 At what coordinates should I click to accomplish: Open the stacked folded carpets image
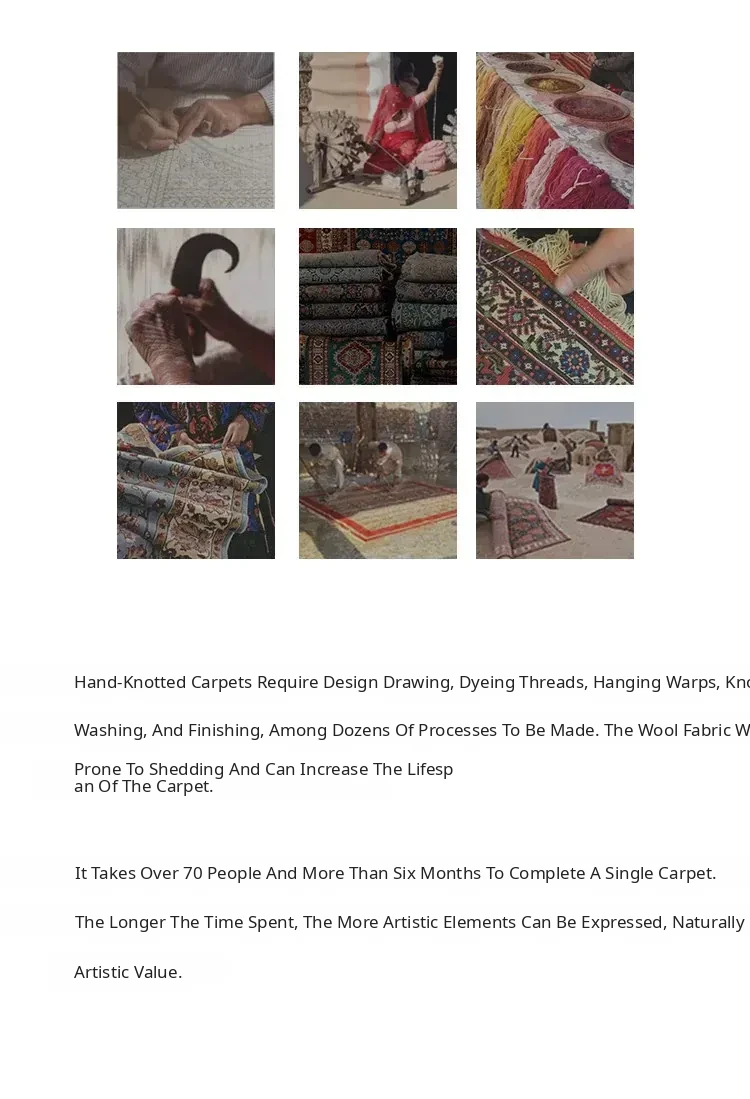point(378,306)
